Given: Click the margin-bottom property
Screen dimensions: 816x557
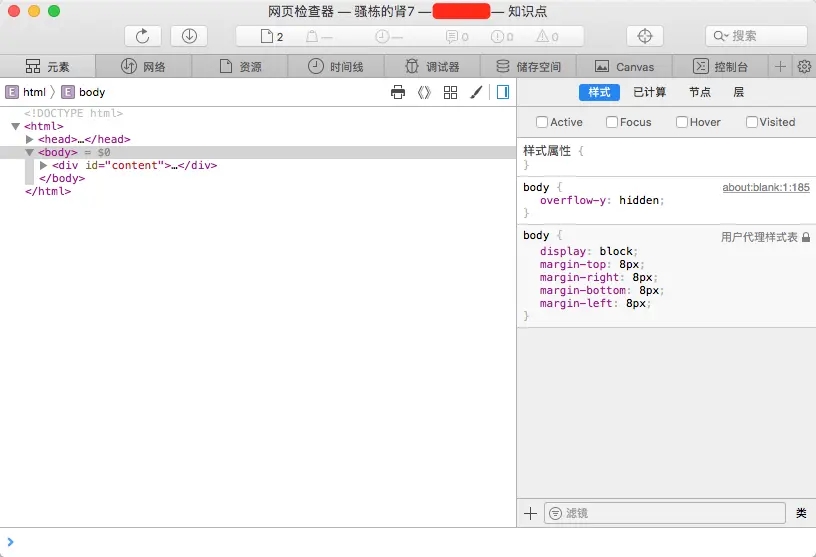Looking at the screenshot, I should tap(582, 290).
